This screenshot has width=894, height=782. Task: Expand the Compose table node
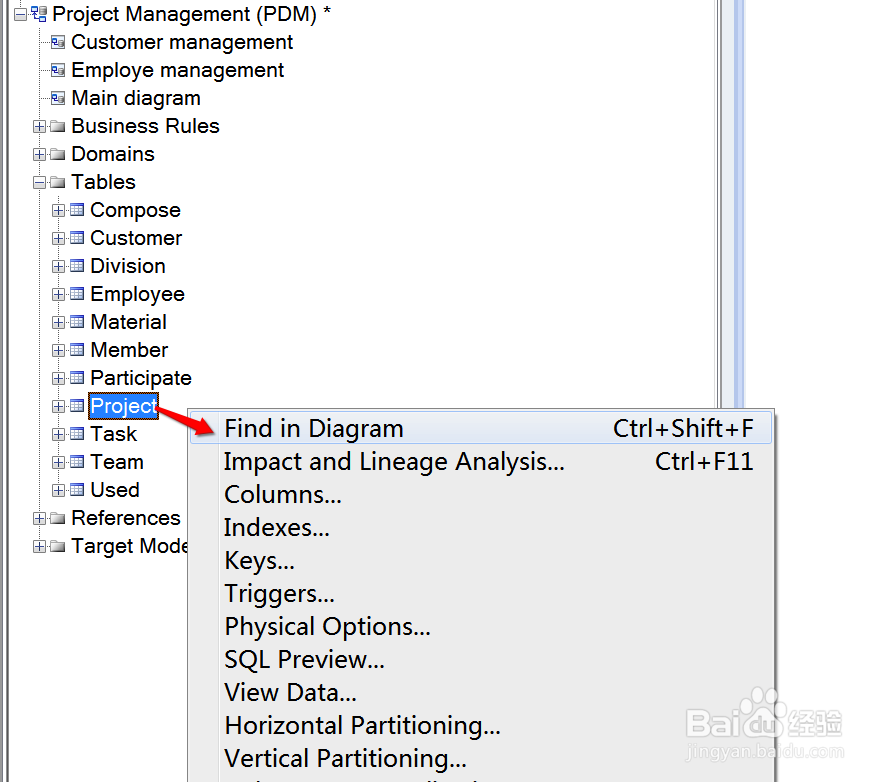(58, 210)
